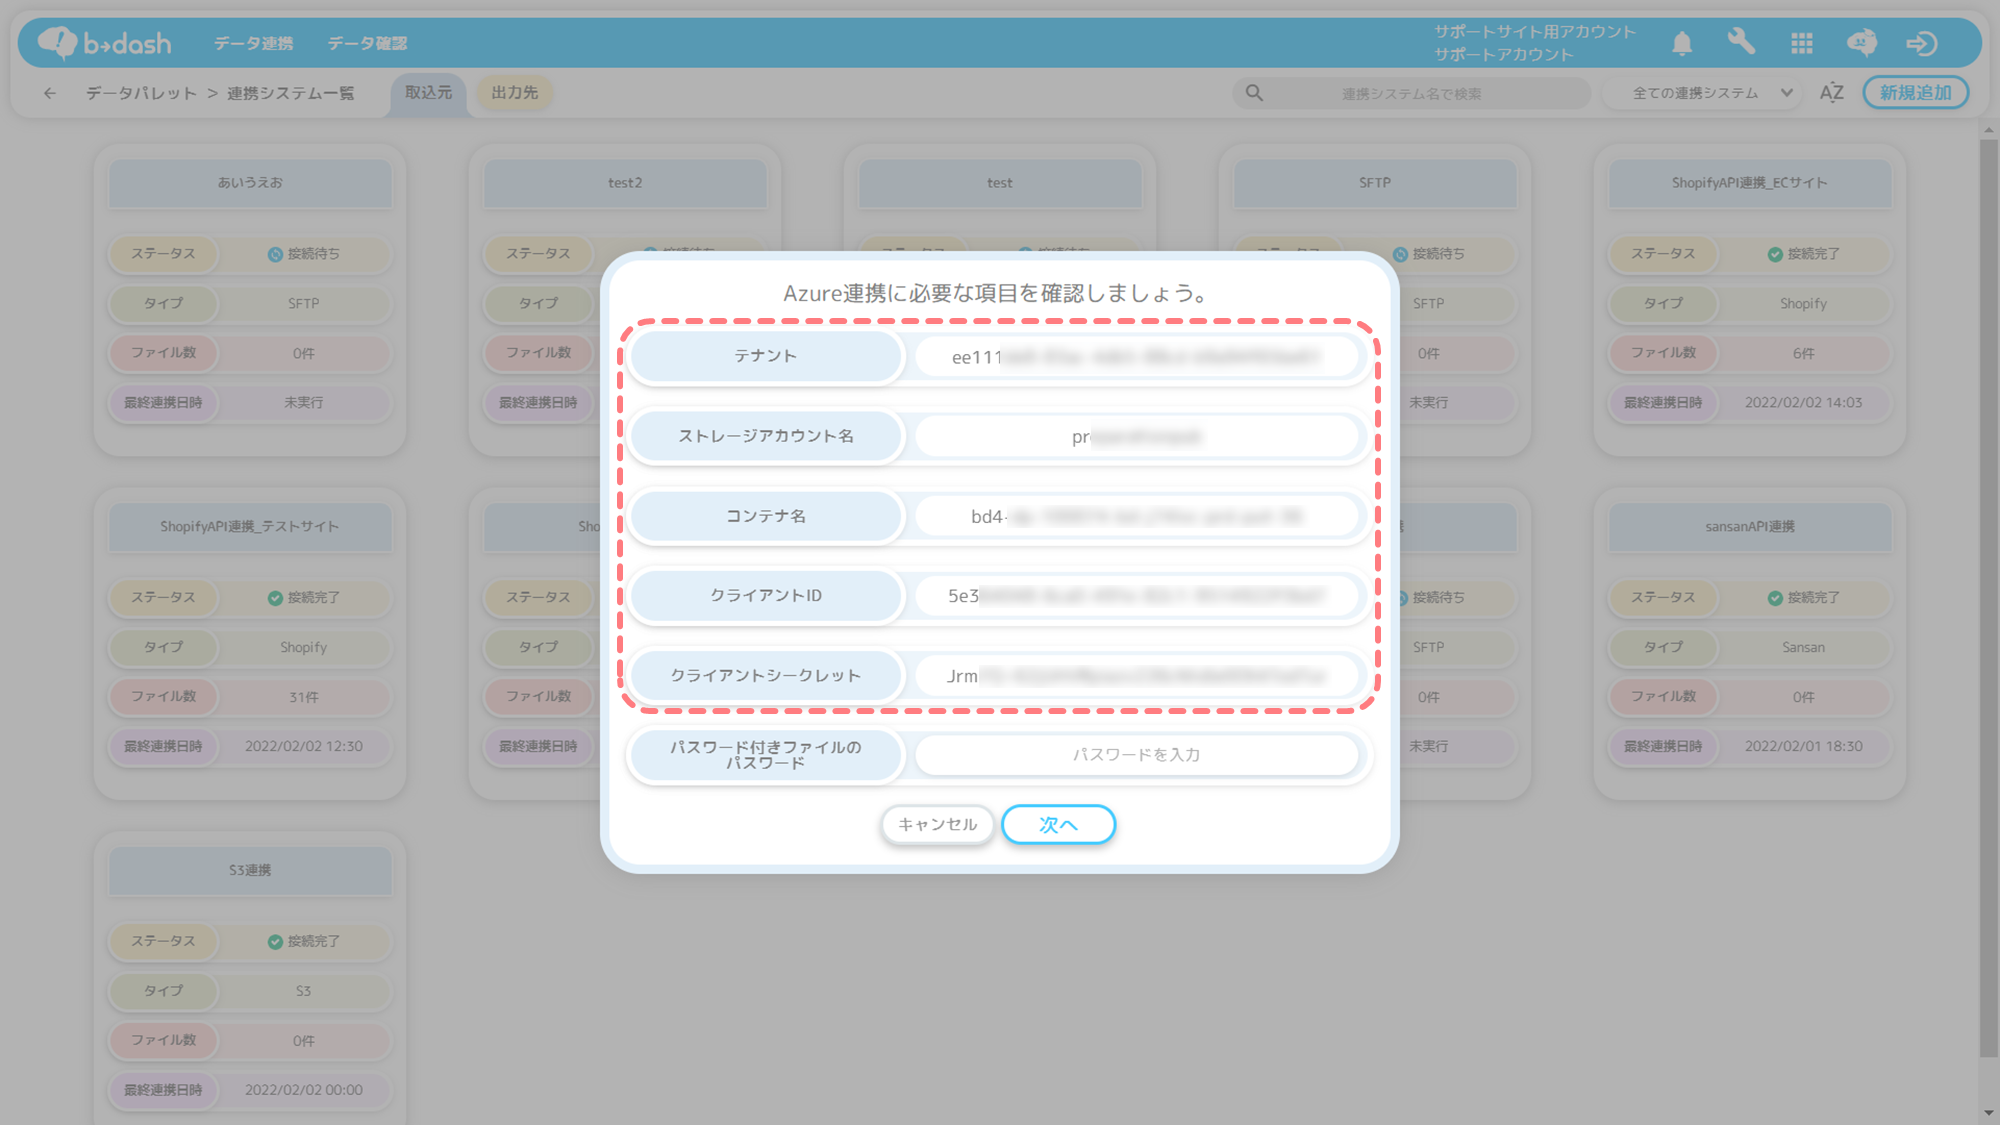Open the wrench settings icon
The image size is (2000, 1125).
click(x=1741, y=42)
